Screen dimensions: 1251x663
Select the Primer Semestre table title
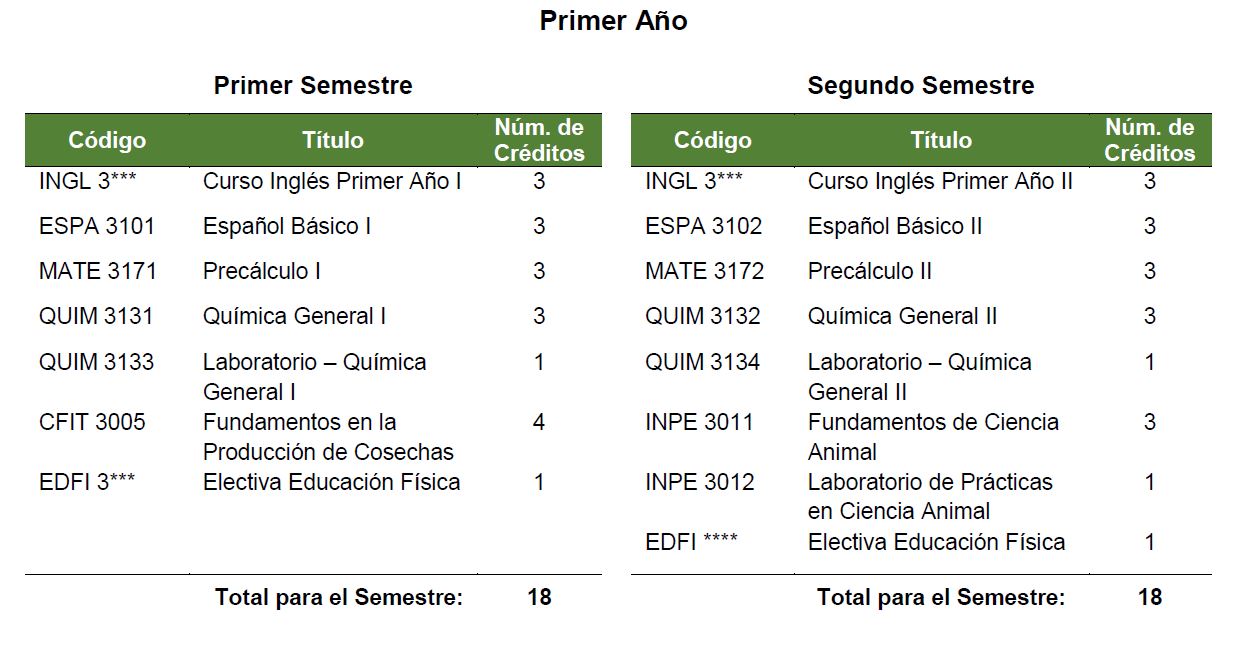[313, 86]
